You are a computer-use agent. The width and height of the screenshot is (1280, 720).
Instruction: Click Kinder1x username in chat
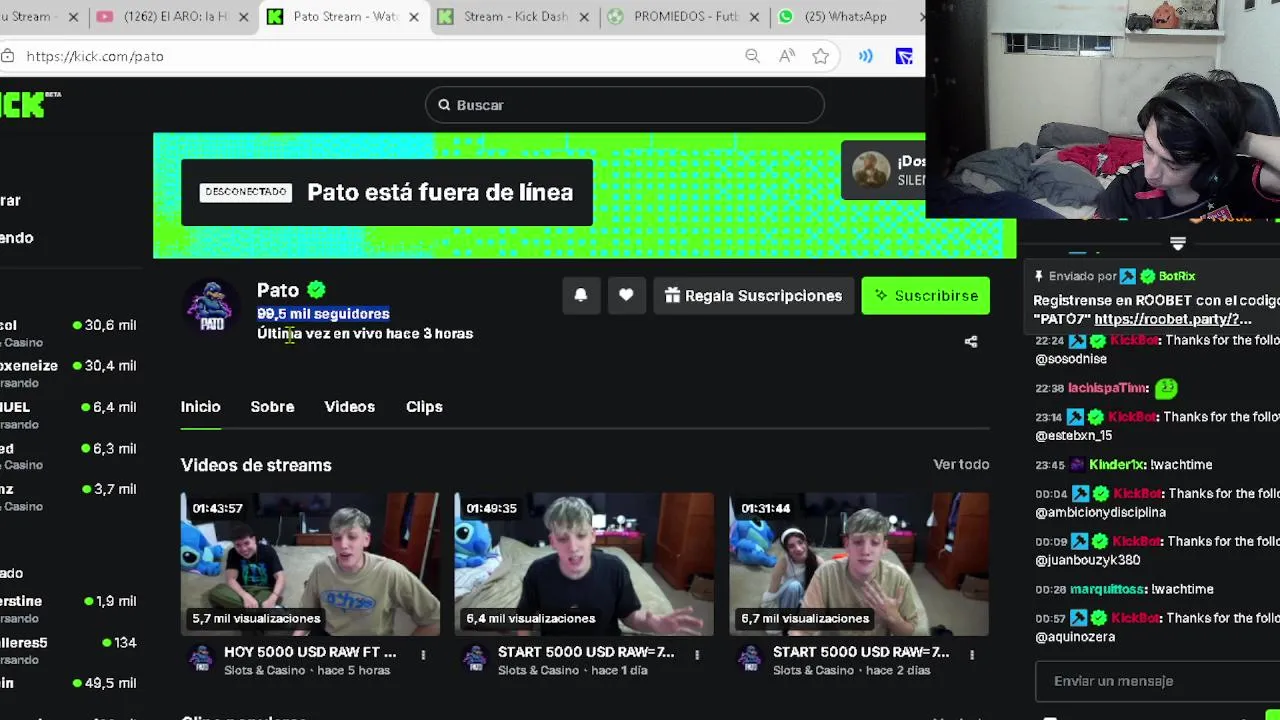(x=1117, y=465)
